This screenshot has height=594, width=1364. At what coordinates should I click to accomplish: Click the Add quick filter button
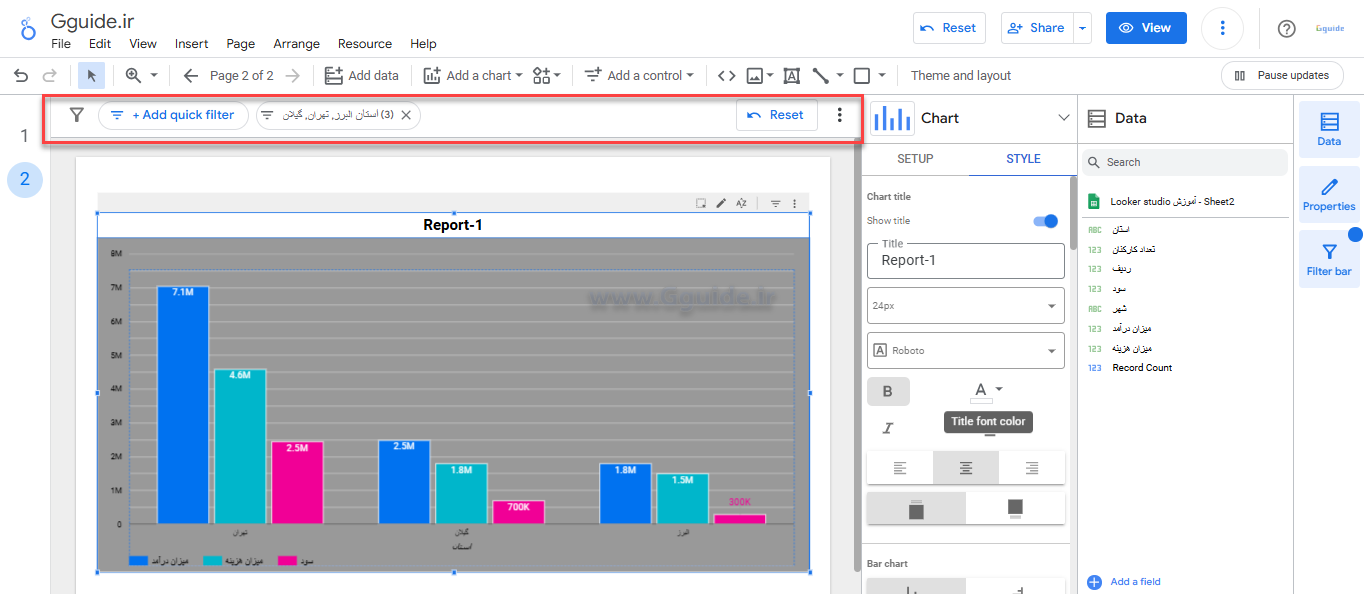click(x=173, y=115)
